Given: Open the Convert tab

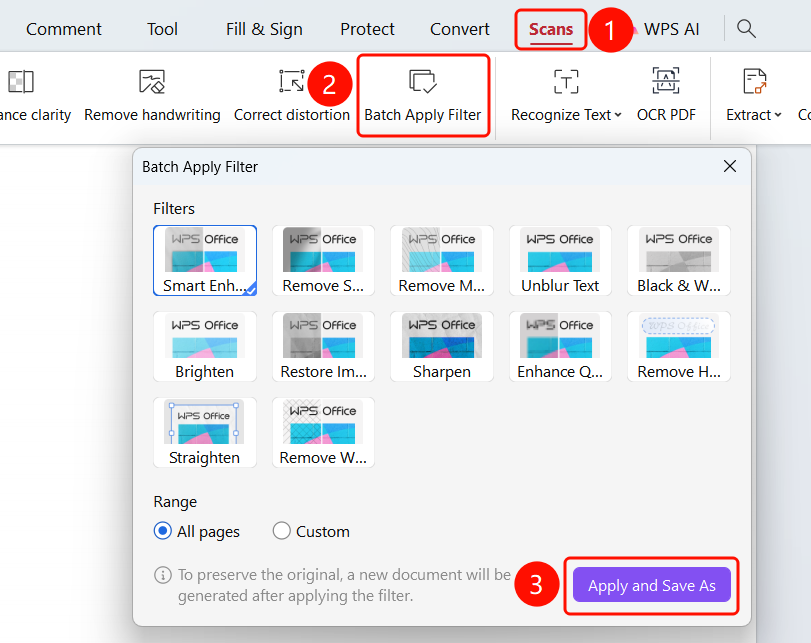Looking at the screenshot, I should pyautogui.click(x=459, y=29).
